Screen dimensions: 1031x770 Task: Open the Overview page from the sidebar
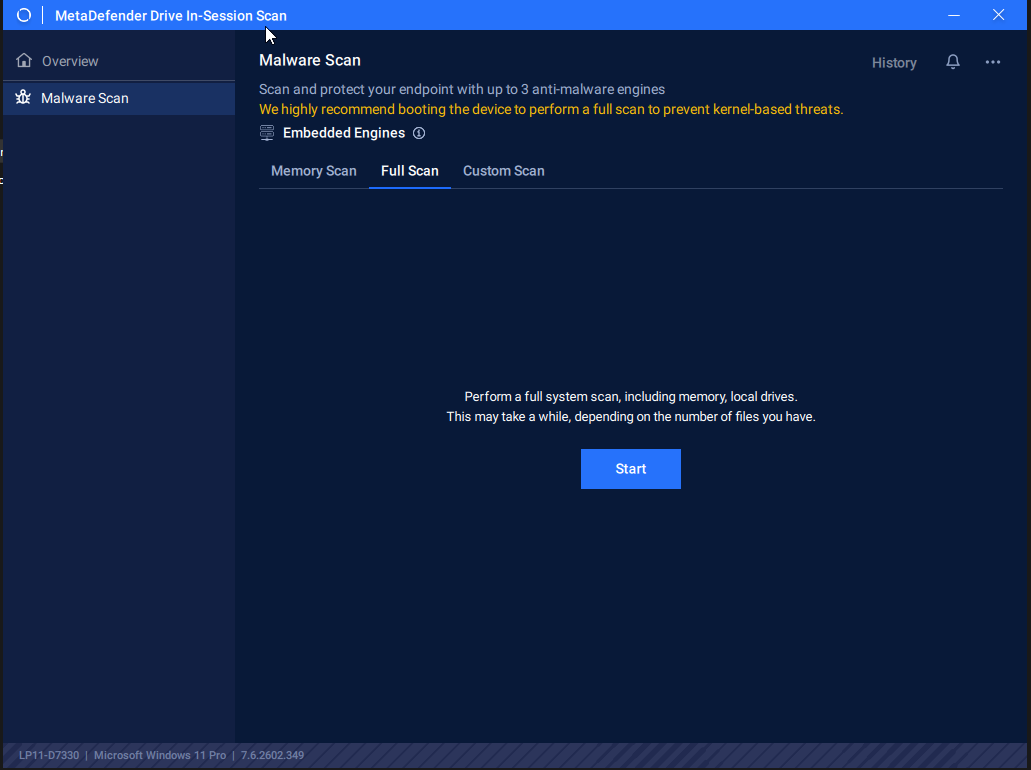[70, 61]
